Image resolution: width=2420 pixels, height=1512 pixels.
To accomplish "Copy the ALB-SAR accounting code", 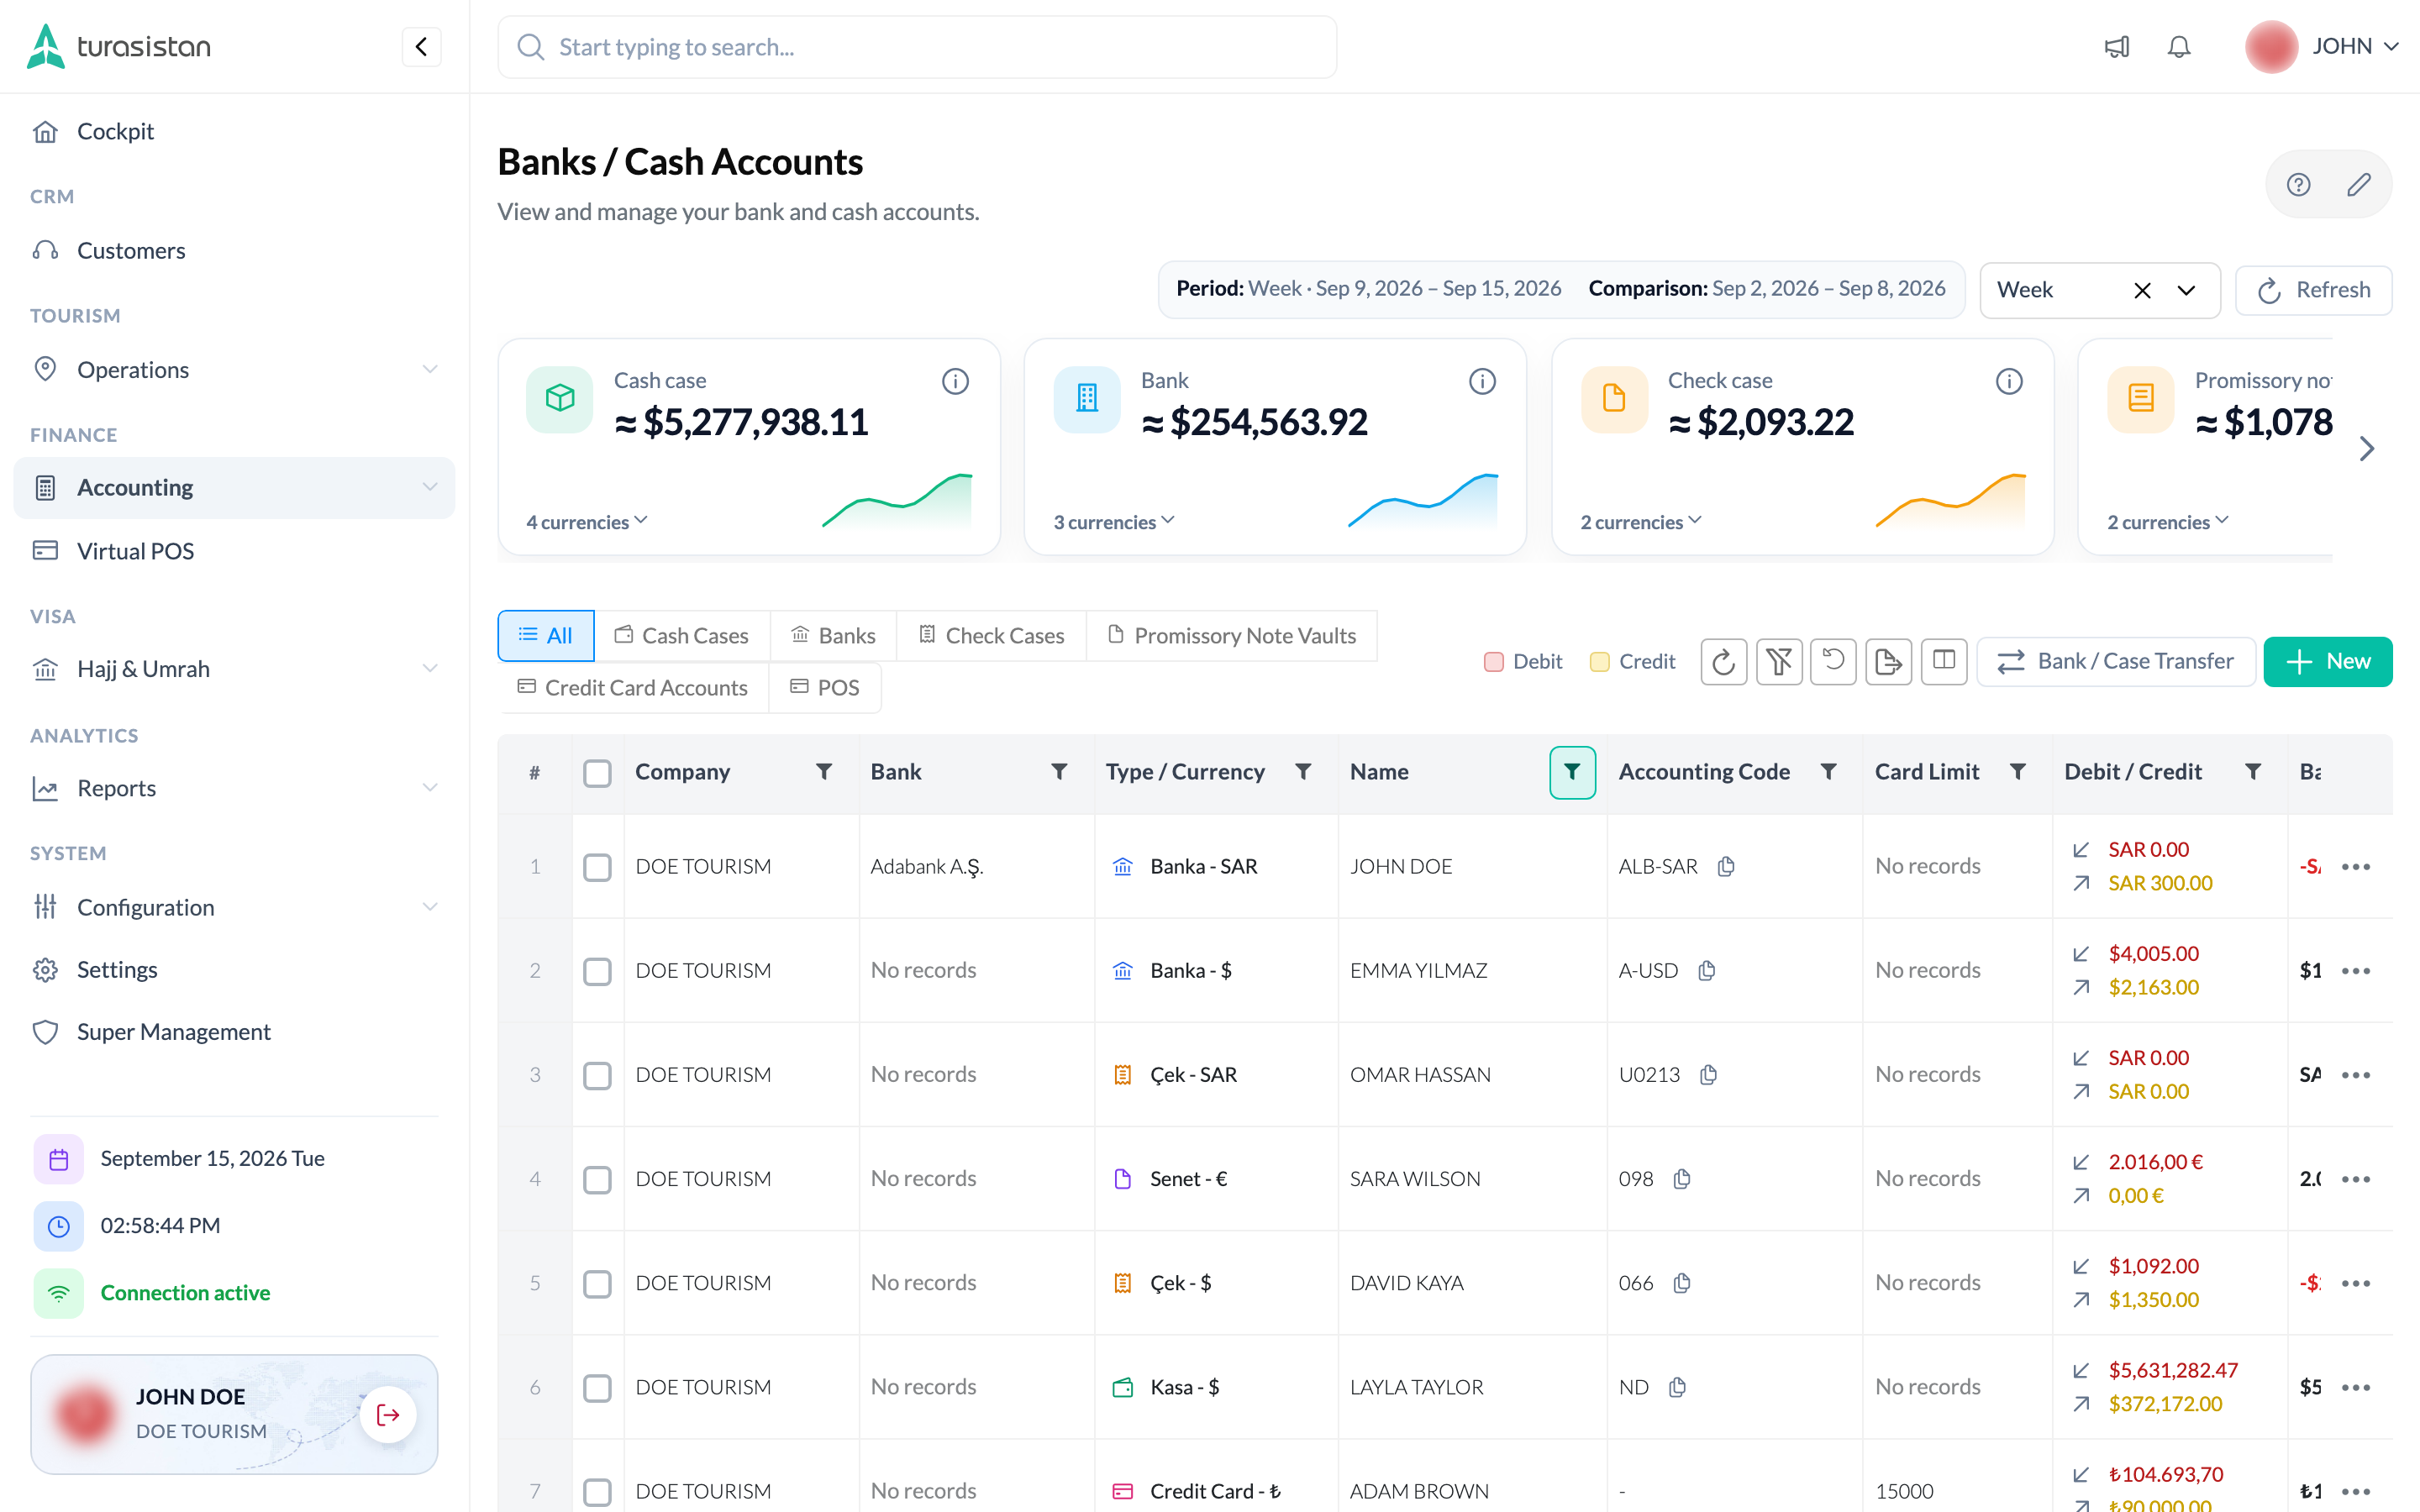I will pos(1726,867).
